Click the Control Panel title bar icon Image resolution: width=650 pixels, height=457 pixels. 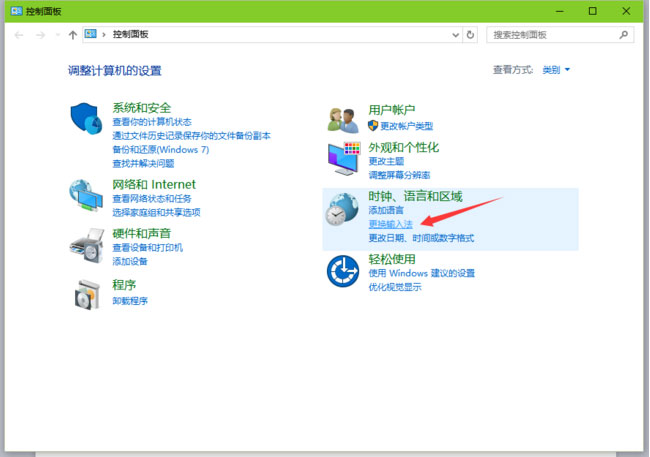click(x=16, y=11)
